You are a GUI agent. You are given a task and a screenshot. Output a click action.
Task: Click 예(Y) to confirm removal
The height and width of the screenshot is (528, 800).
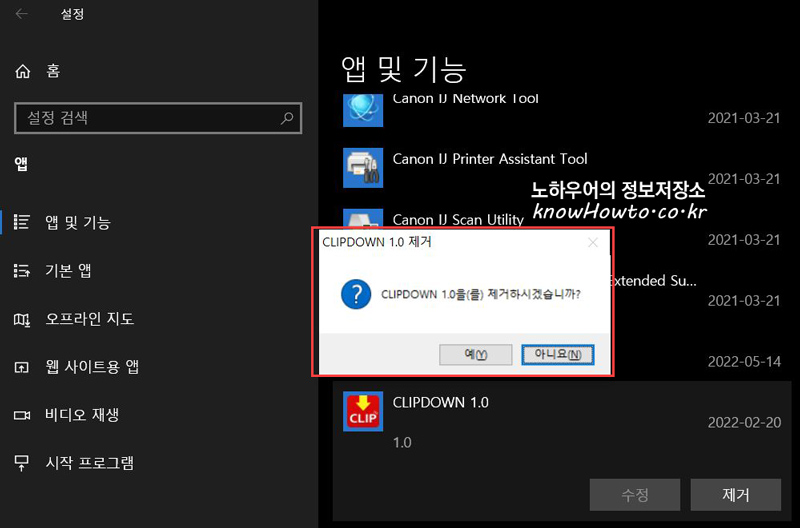476,355
